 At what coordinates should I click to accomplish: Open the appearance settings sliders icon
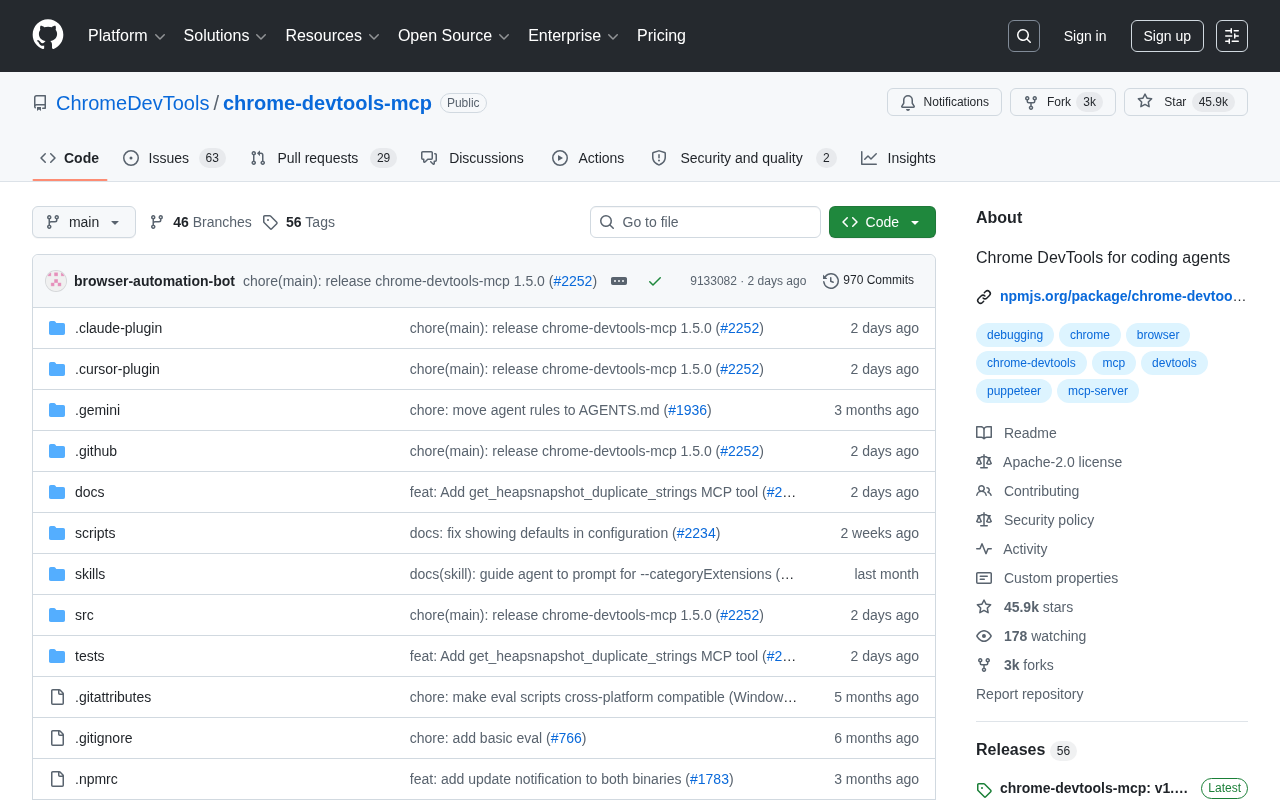(1232, 36)
